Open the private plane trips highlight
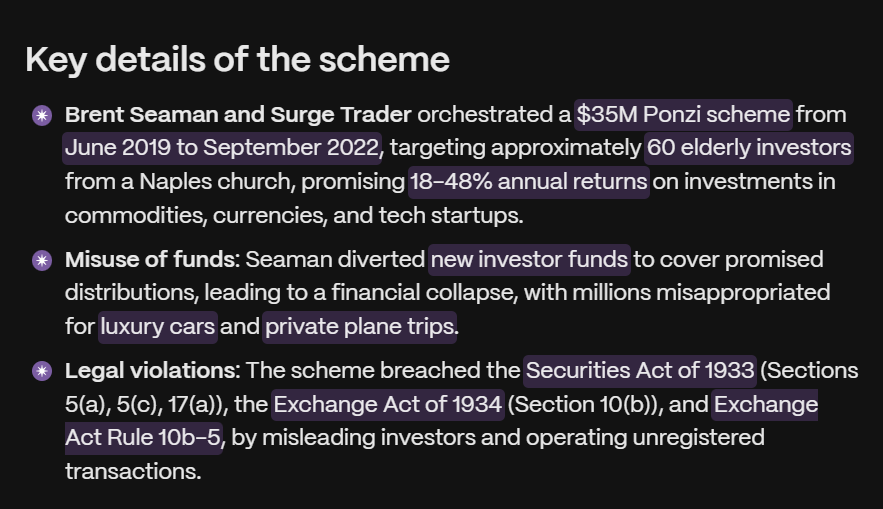 (360, 327)
